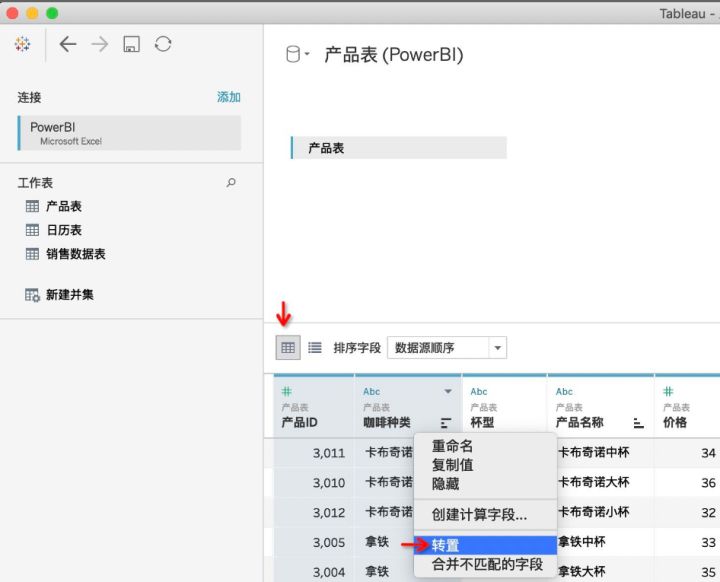
Task: Click the 产品表 table pill on canvas
Action: (399, 148)
